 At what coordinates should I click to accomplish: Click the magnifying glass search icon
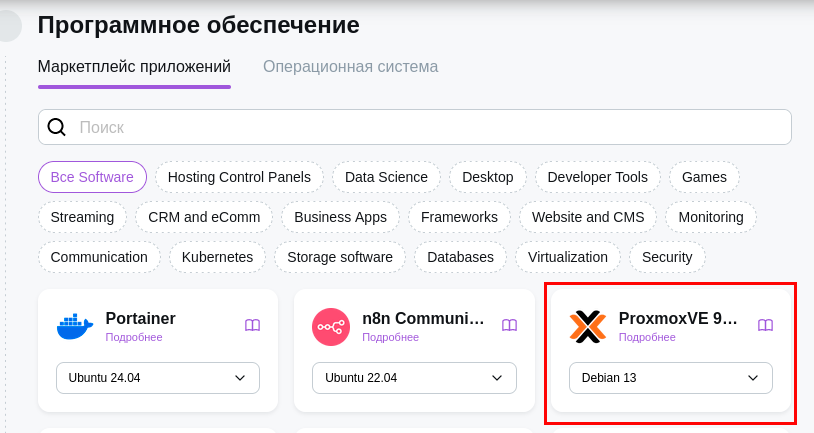coord(57,127)
